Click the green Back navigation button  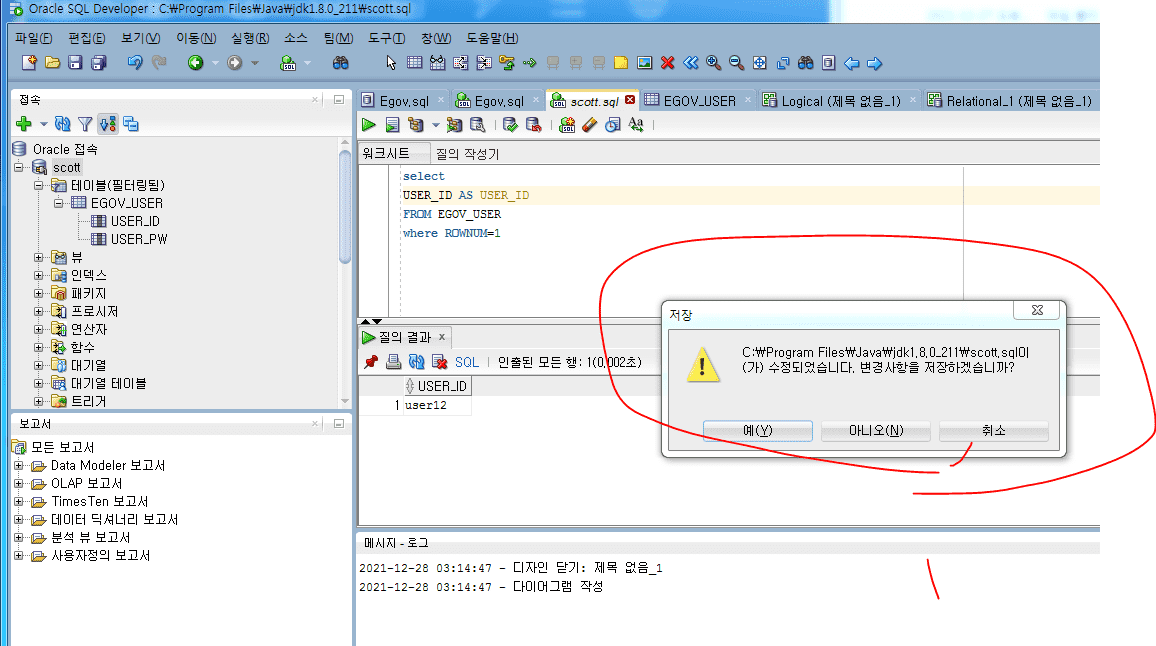[x=195, y=63]
